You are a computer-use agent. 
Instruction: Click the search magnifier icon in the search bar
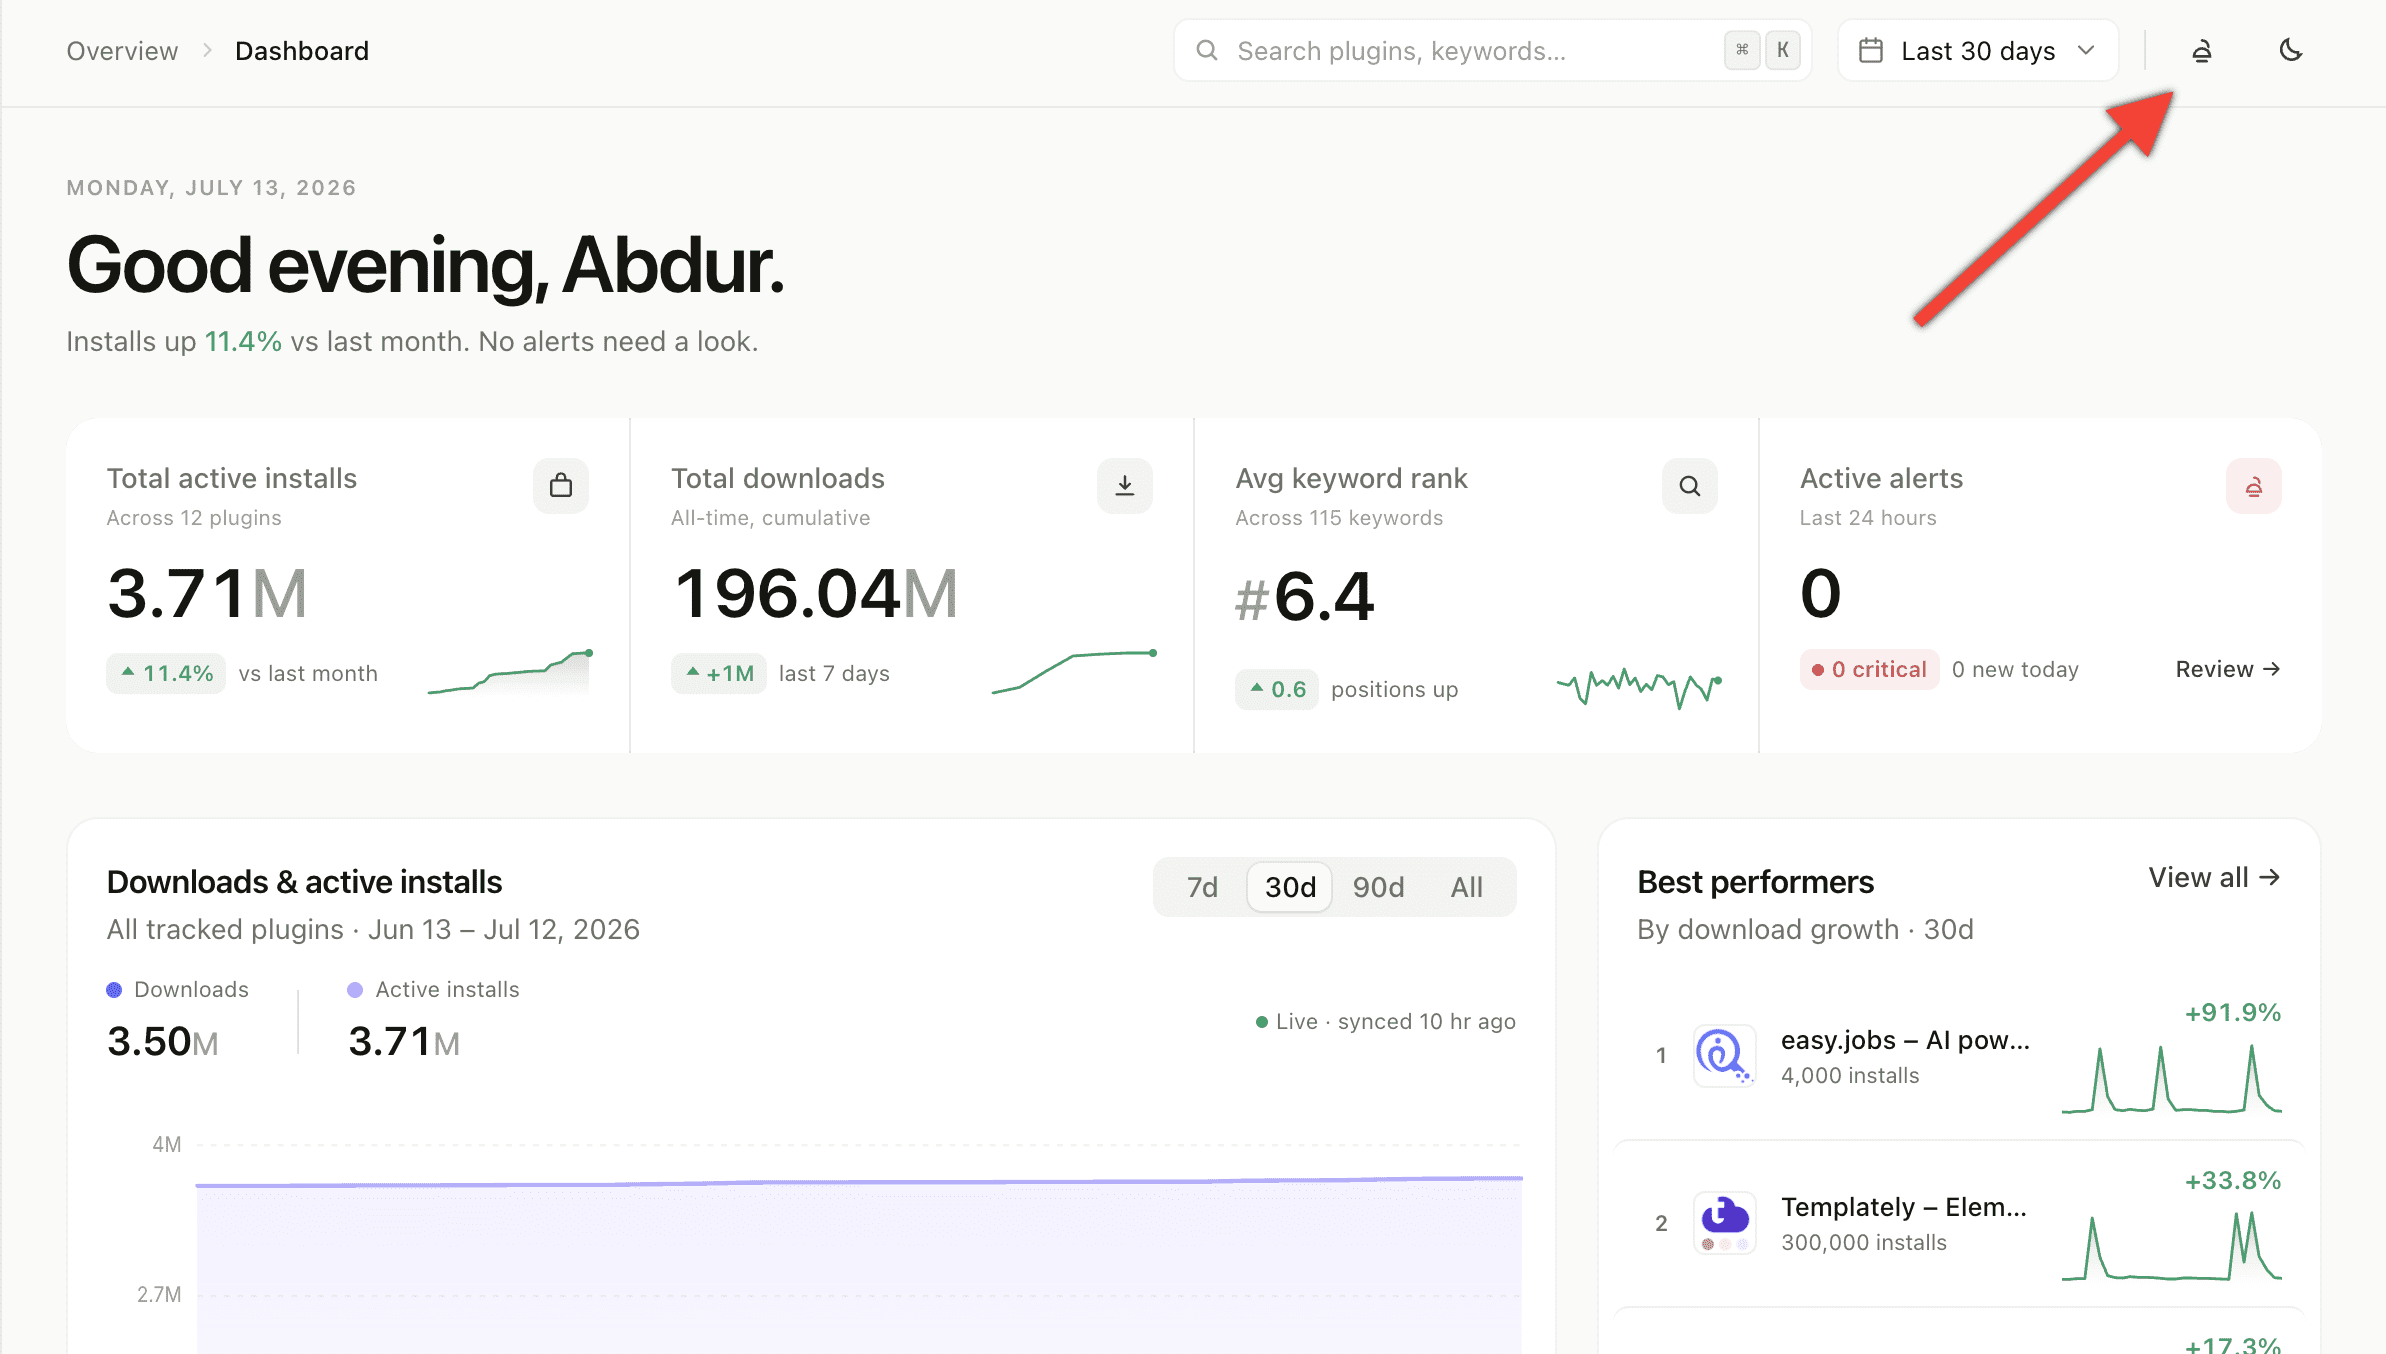[x=1207, y=51]
